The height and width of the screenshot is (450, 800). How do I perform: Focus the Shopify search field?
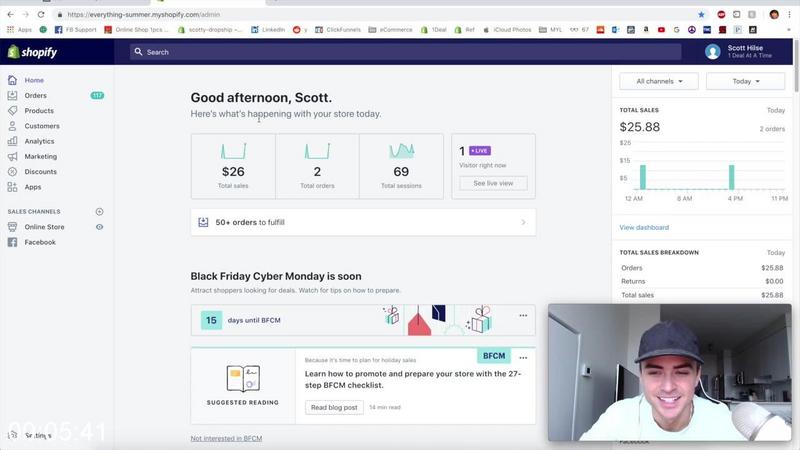[406, 52]
